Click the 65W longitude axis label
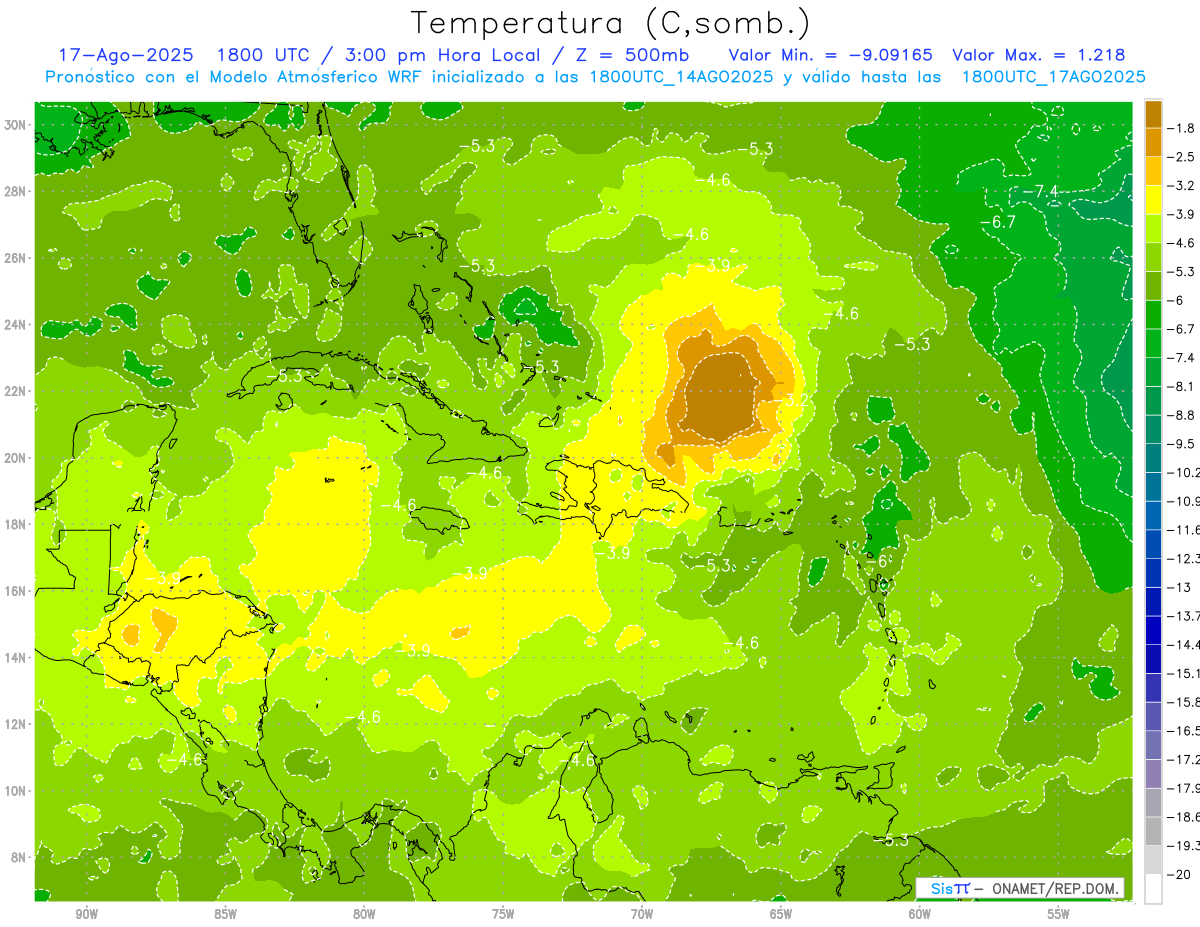The height and width of the screenshot is (927, 1200). 781,914
